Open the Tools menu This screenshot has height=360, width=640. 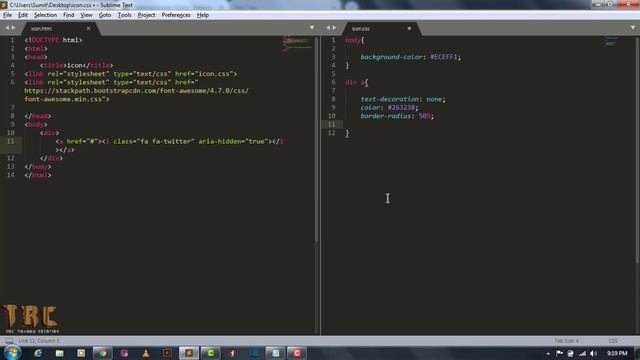point(124,15)
